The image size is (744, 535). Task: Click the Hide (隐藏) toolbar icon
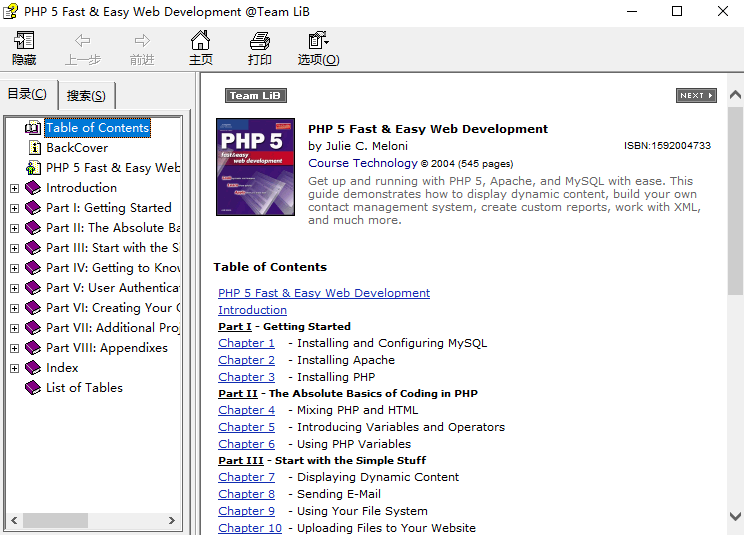coord(24,42)
